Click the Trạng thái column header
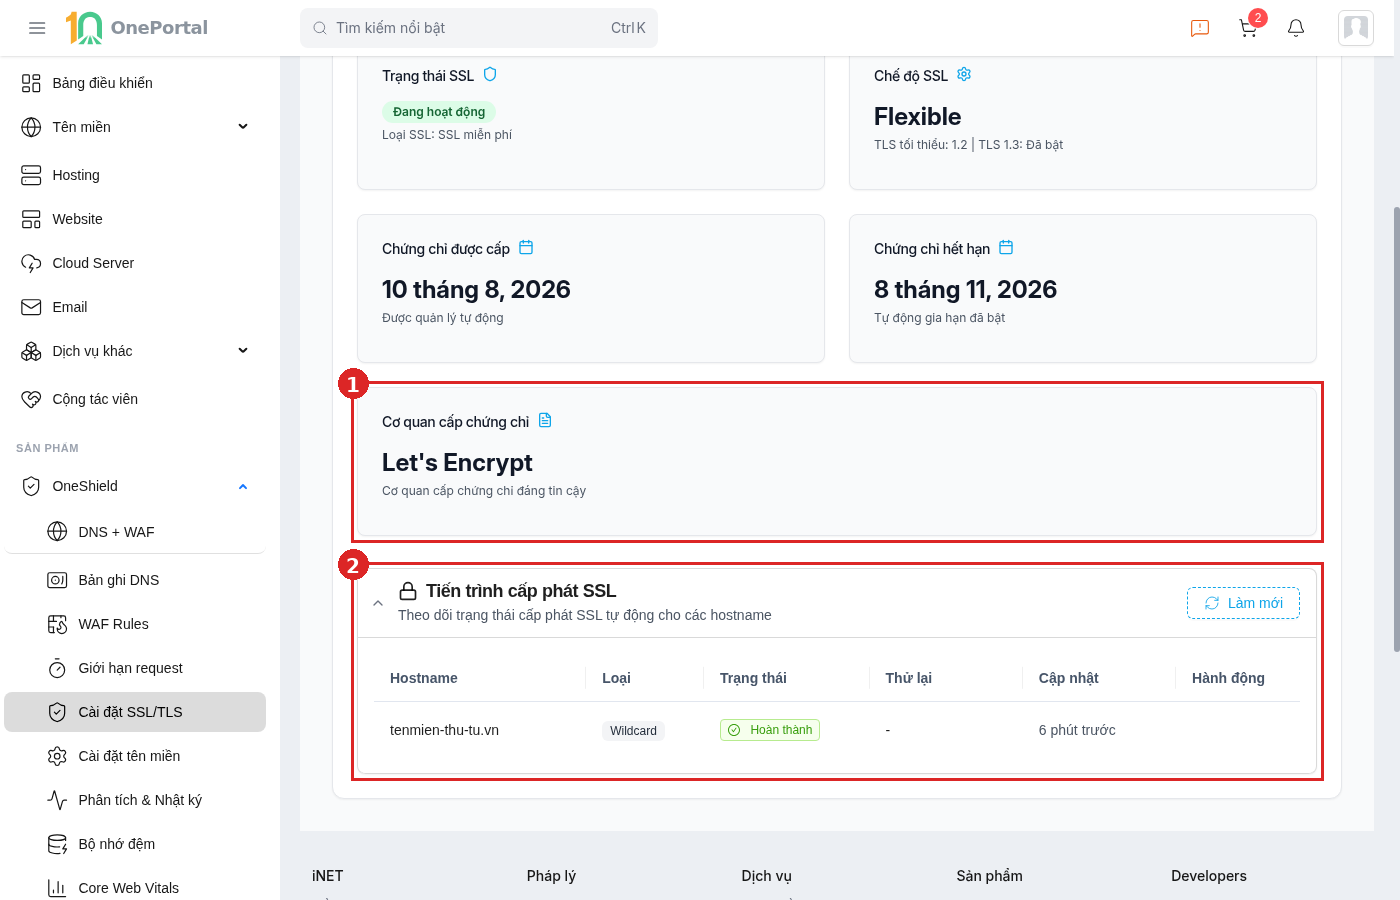 point(753,678)
